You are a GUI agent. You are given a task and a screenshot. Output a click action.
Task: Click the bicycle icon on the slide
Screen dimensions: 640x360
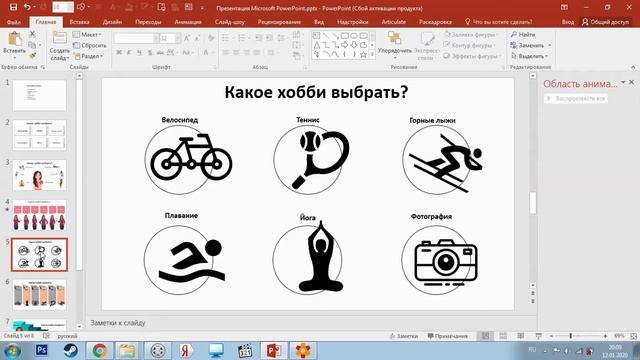pos(191,158)
